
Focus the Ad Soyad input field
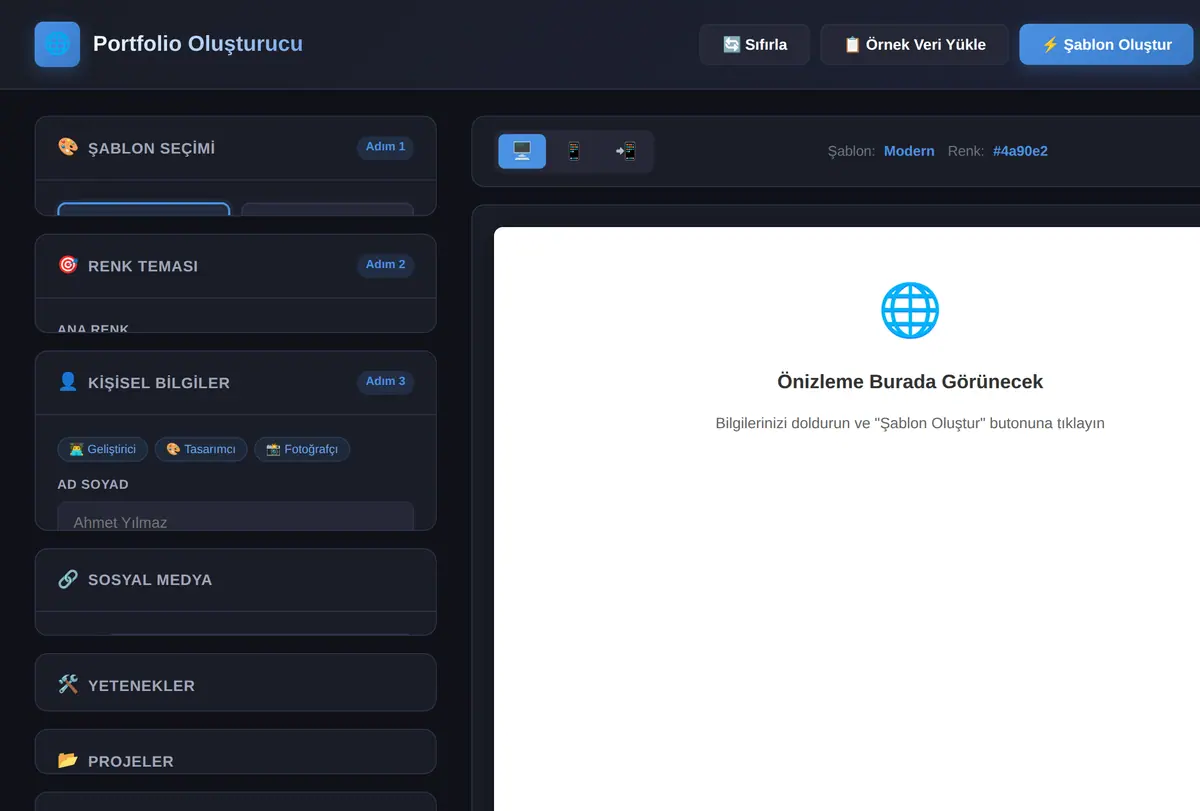pyautogui.click(x=236, y=517)
